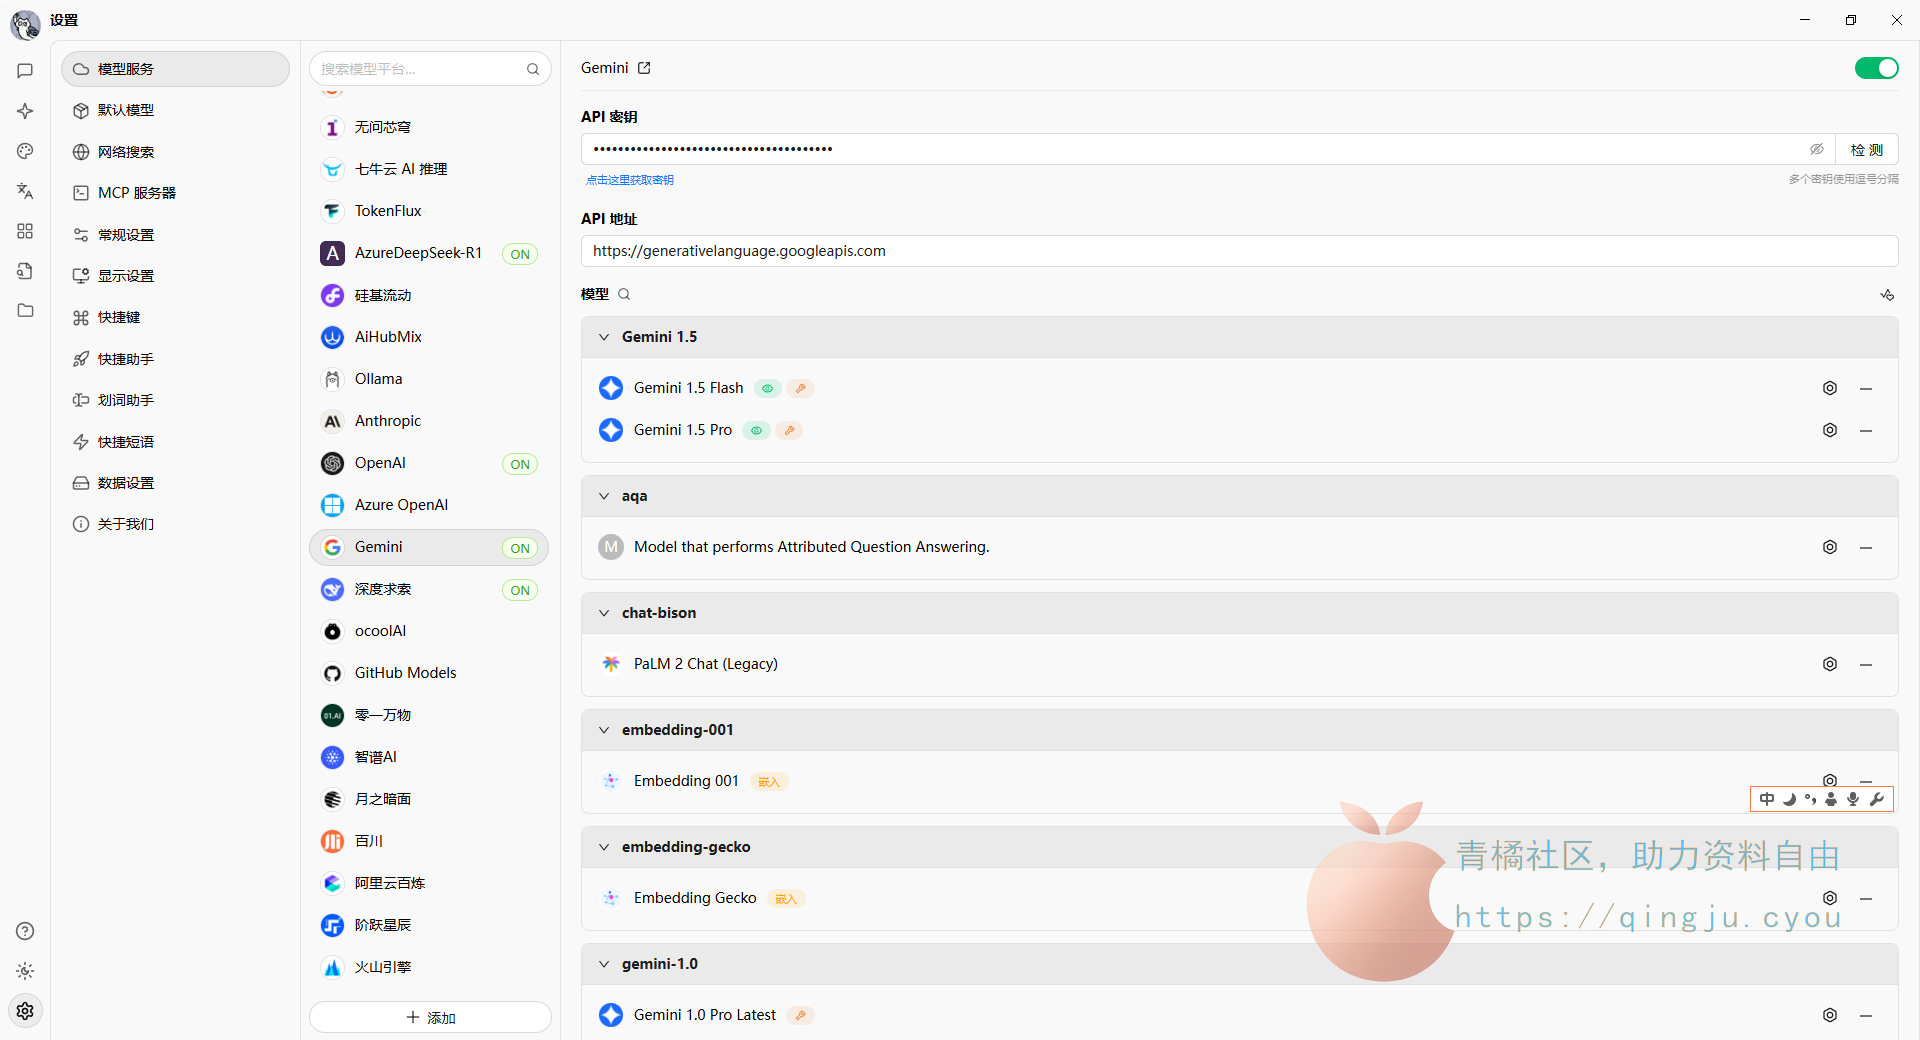Collapse the gemini-1.0 model group
The width and height of the screenshot is (1920, 1040).
(x=604, y=964)
